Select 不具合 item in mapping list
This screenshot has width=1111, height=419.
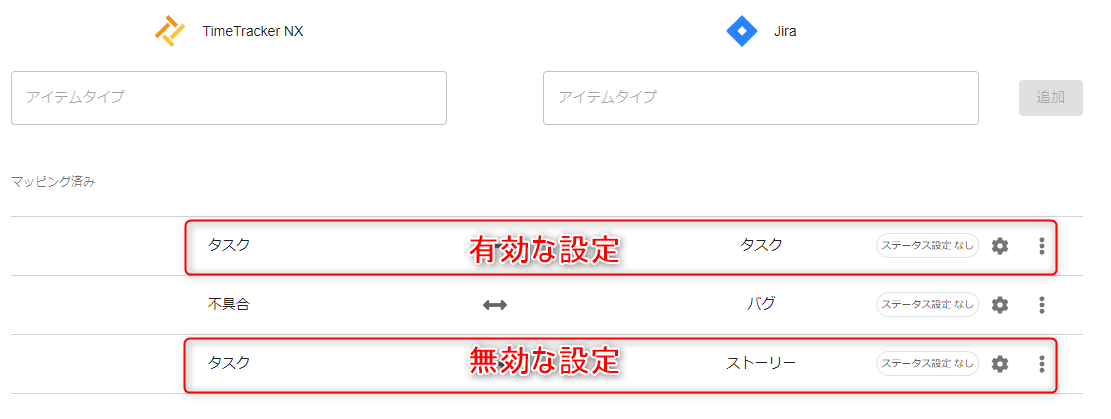pos(229,304)
